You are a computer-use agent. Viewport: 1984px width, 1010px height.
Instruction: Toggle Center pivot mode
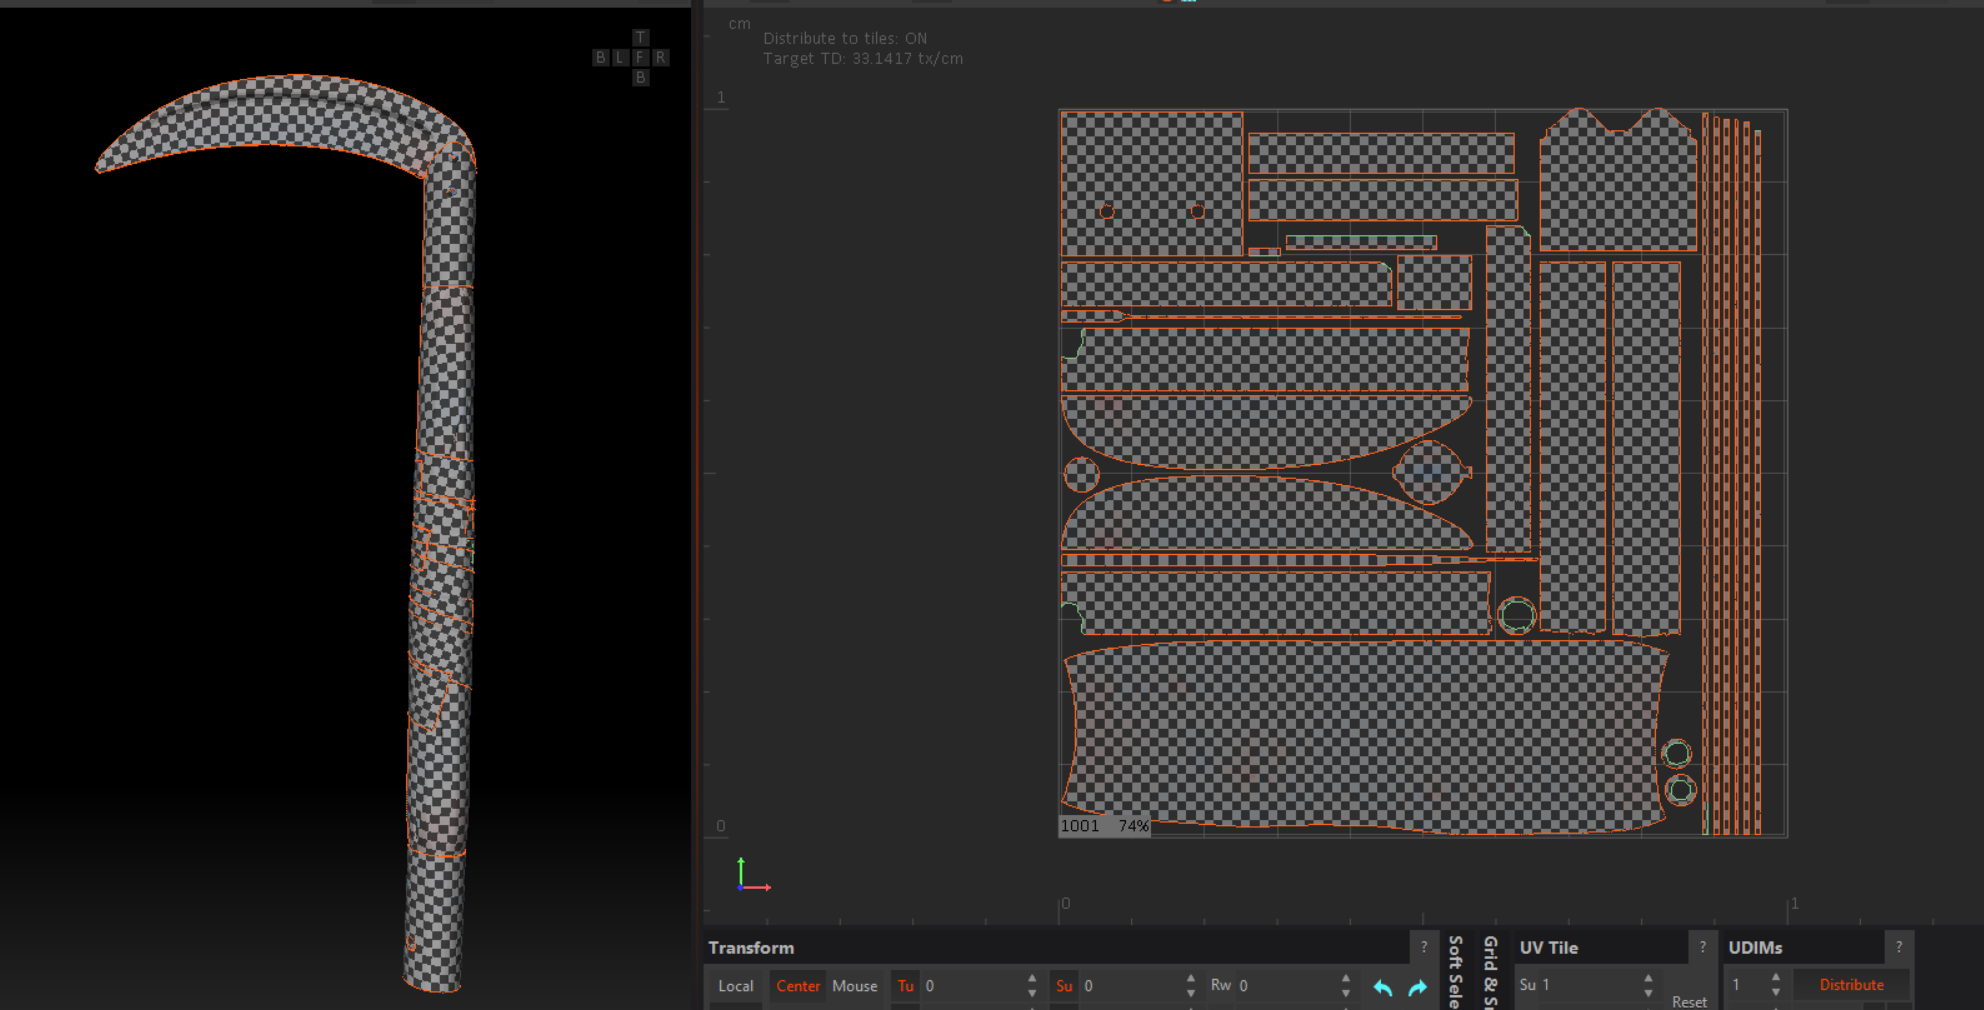pos(797,986)
